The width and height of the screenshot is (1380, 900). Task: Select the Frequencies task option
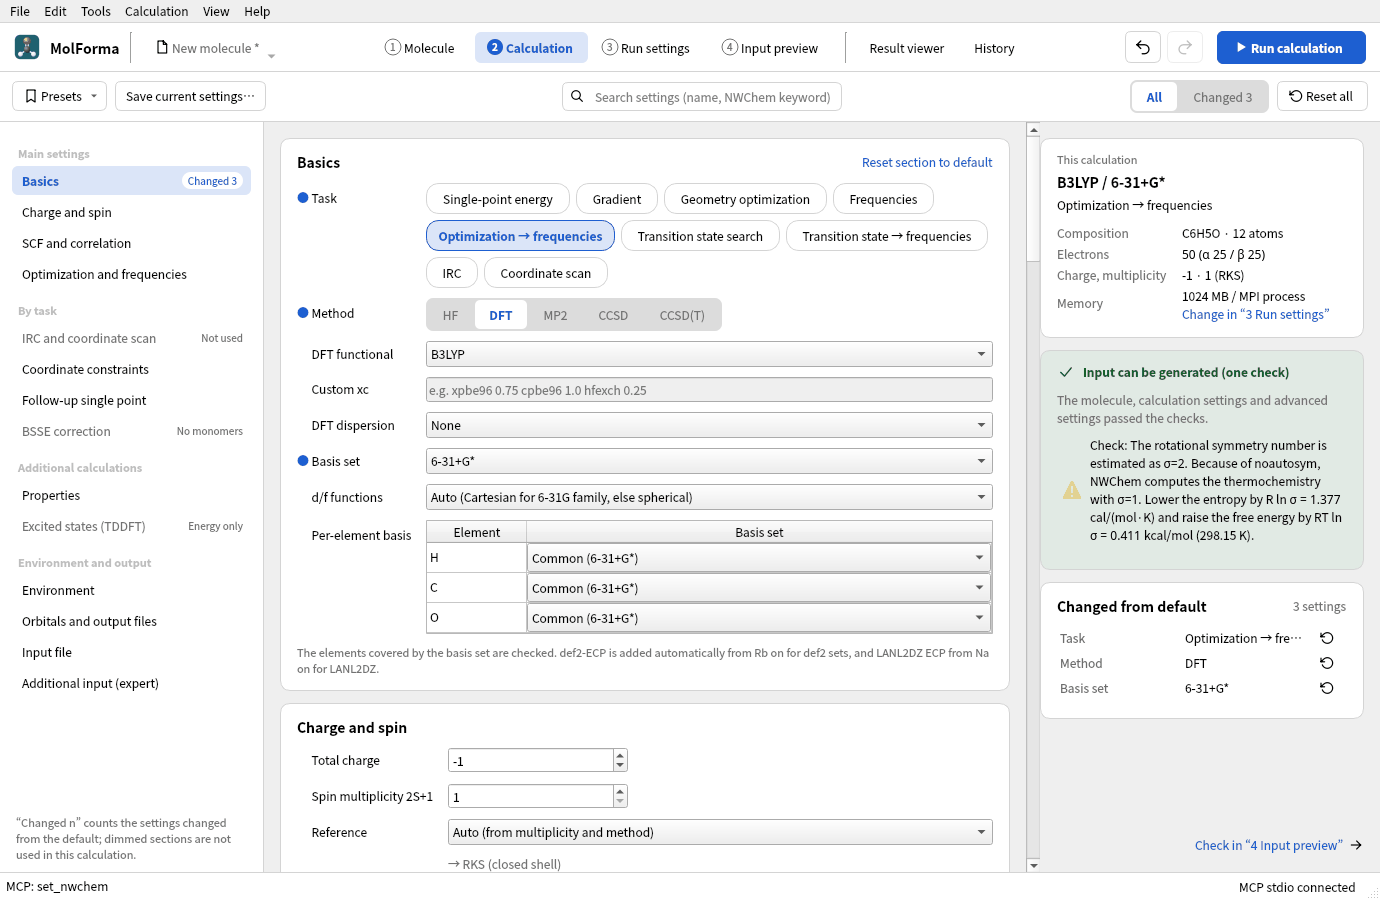coord(883,199)
